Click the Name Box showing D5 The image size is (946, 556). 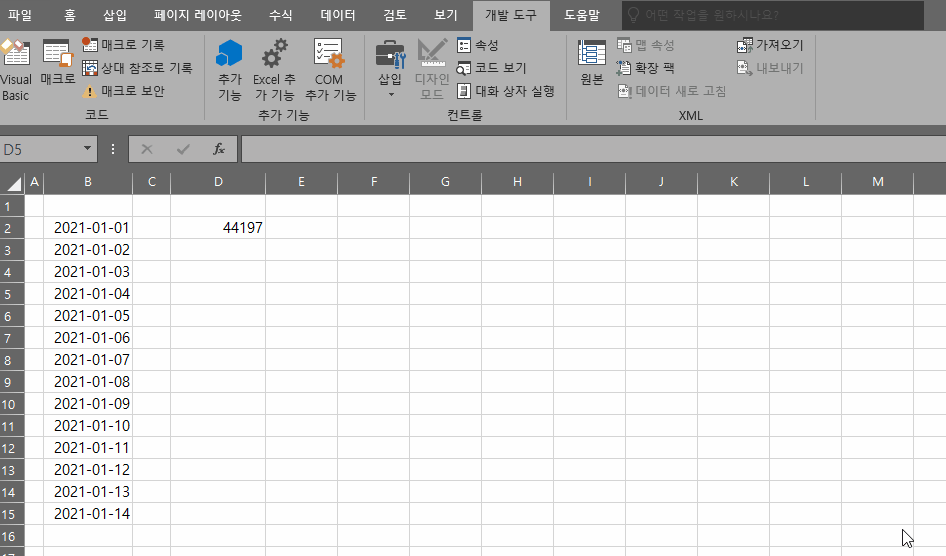40,149
